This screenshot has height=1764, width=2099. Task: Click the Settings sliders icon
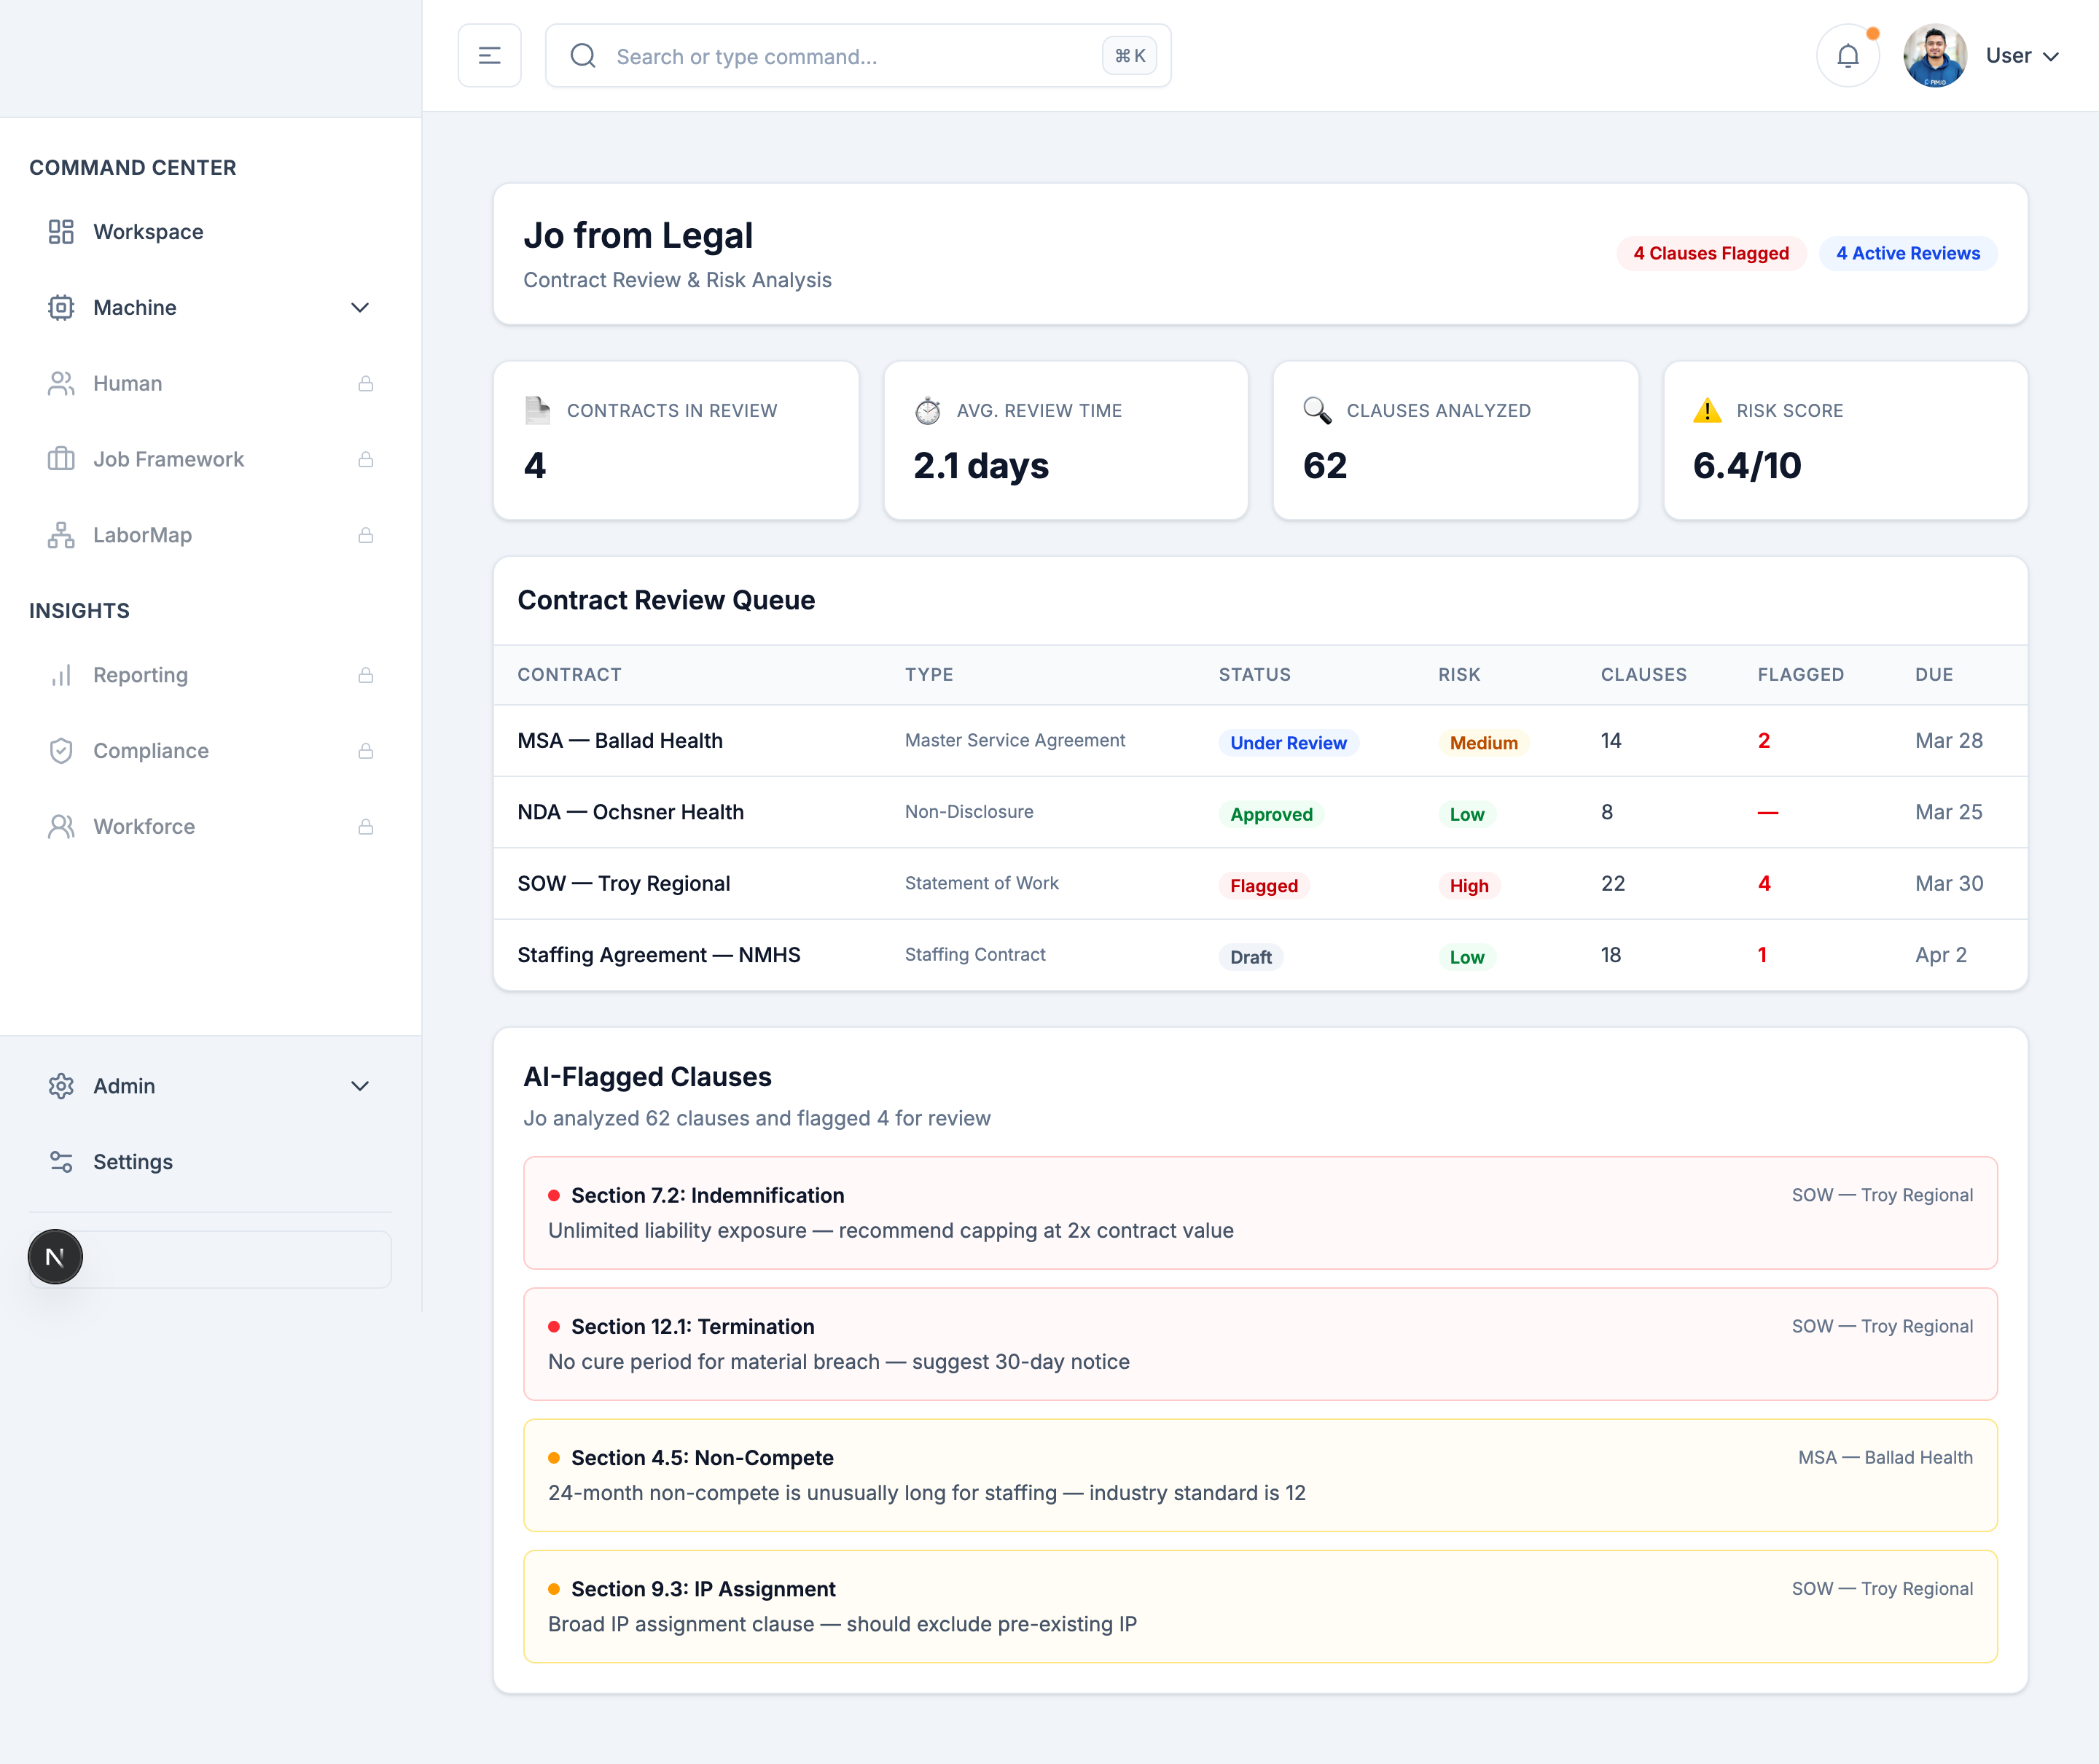(x=61, y=1162)
